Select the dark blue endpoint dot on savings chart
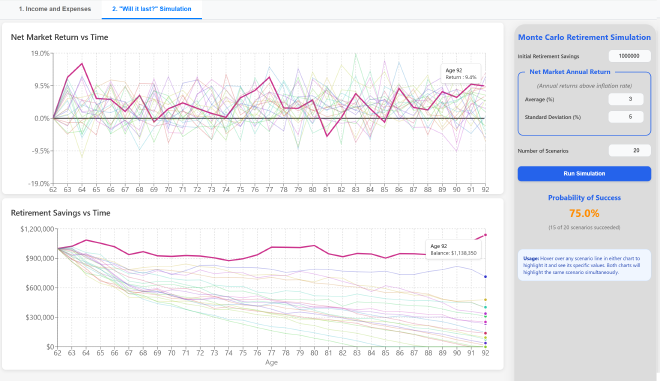 485,277
